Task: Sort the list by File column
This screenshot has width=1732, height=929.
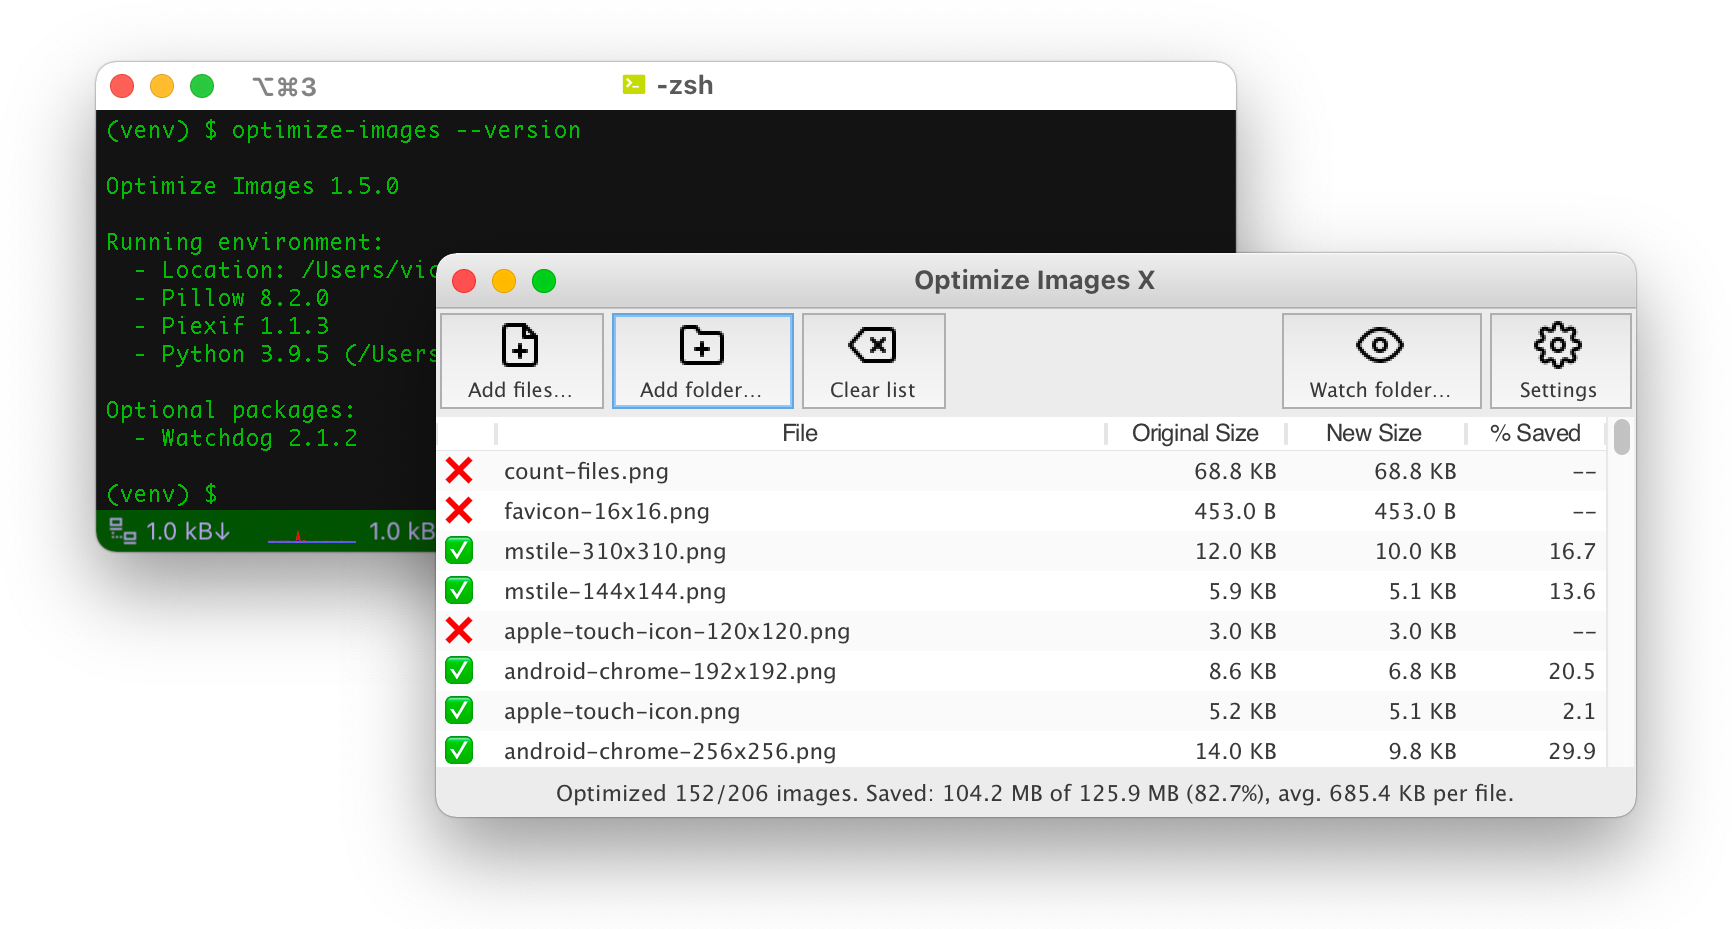Action: tap(799, 433)
